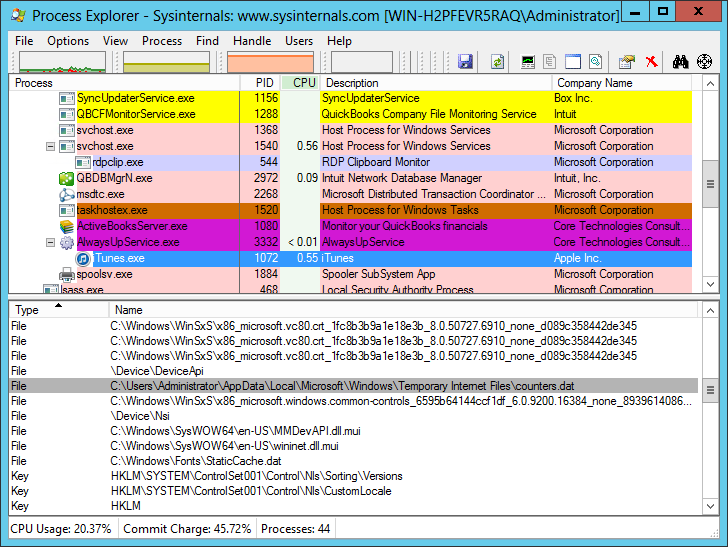The width and height of the screenshot is (728, 547).
Task: Click the SyncUpdaterService.exe process icon
Action: (x=66, y=98)
